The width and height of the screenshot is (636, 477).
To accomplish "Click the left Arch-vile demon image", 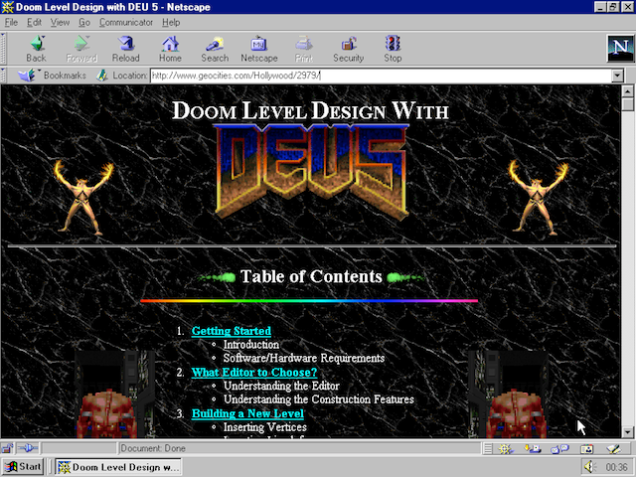I will [x=84, y=198].
